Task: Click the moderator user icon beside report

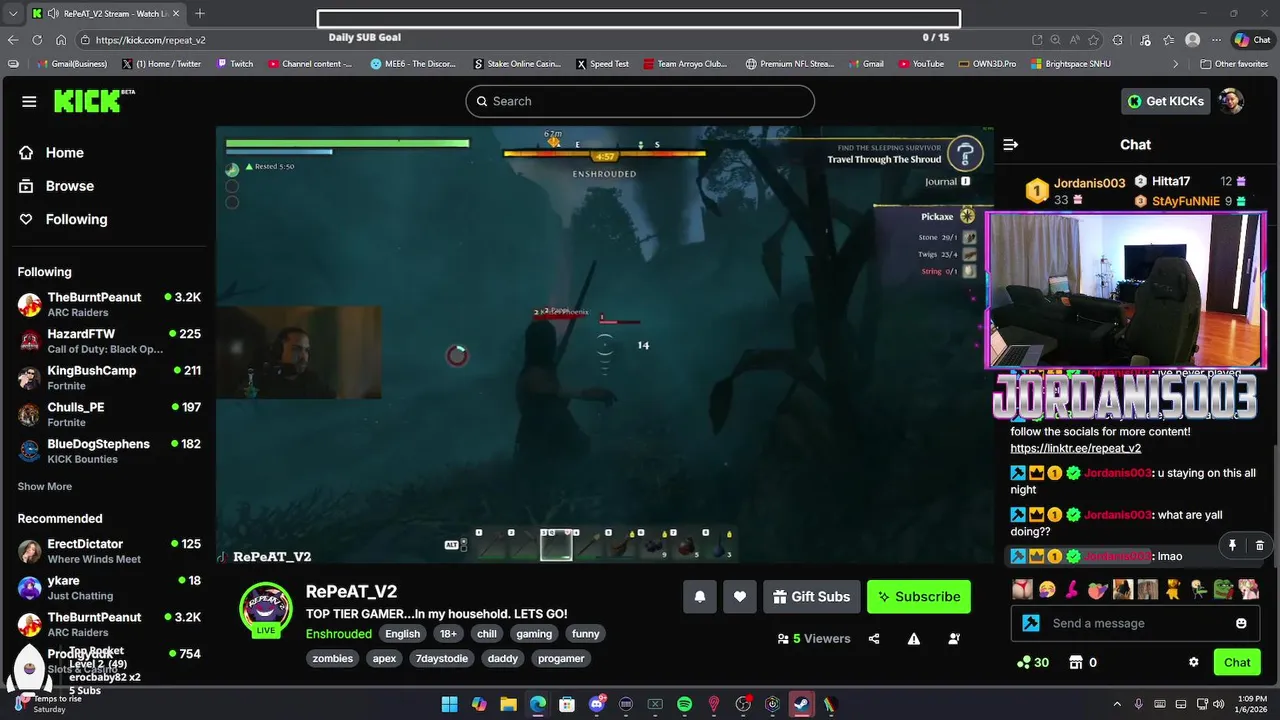Action: pyautogui.click(x=954, y=639)
